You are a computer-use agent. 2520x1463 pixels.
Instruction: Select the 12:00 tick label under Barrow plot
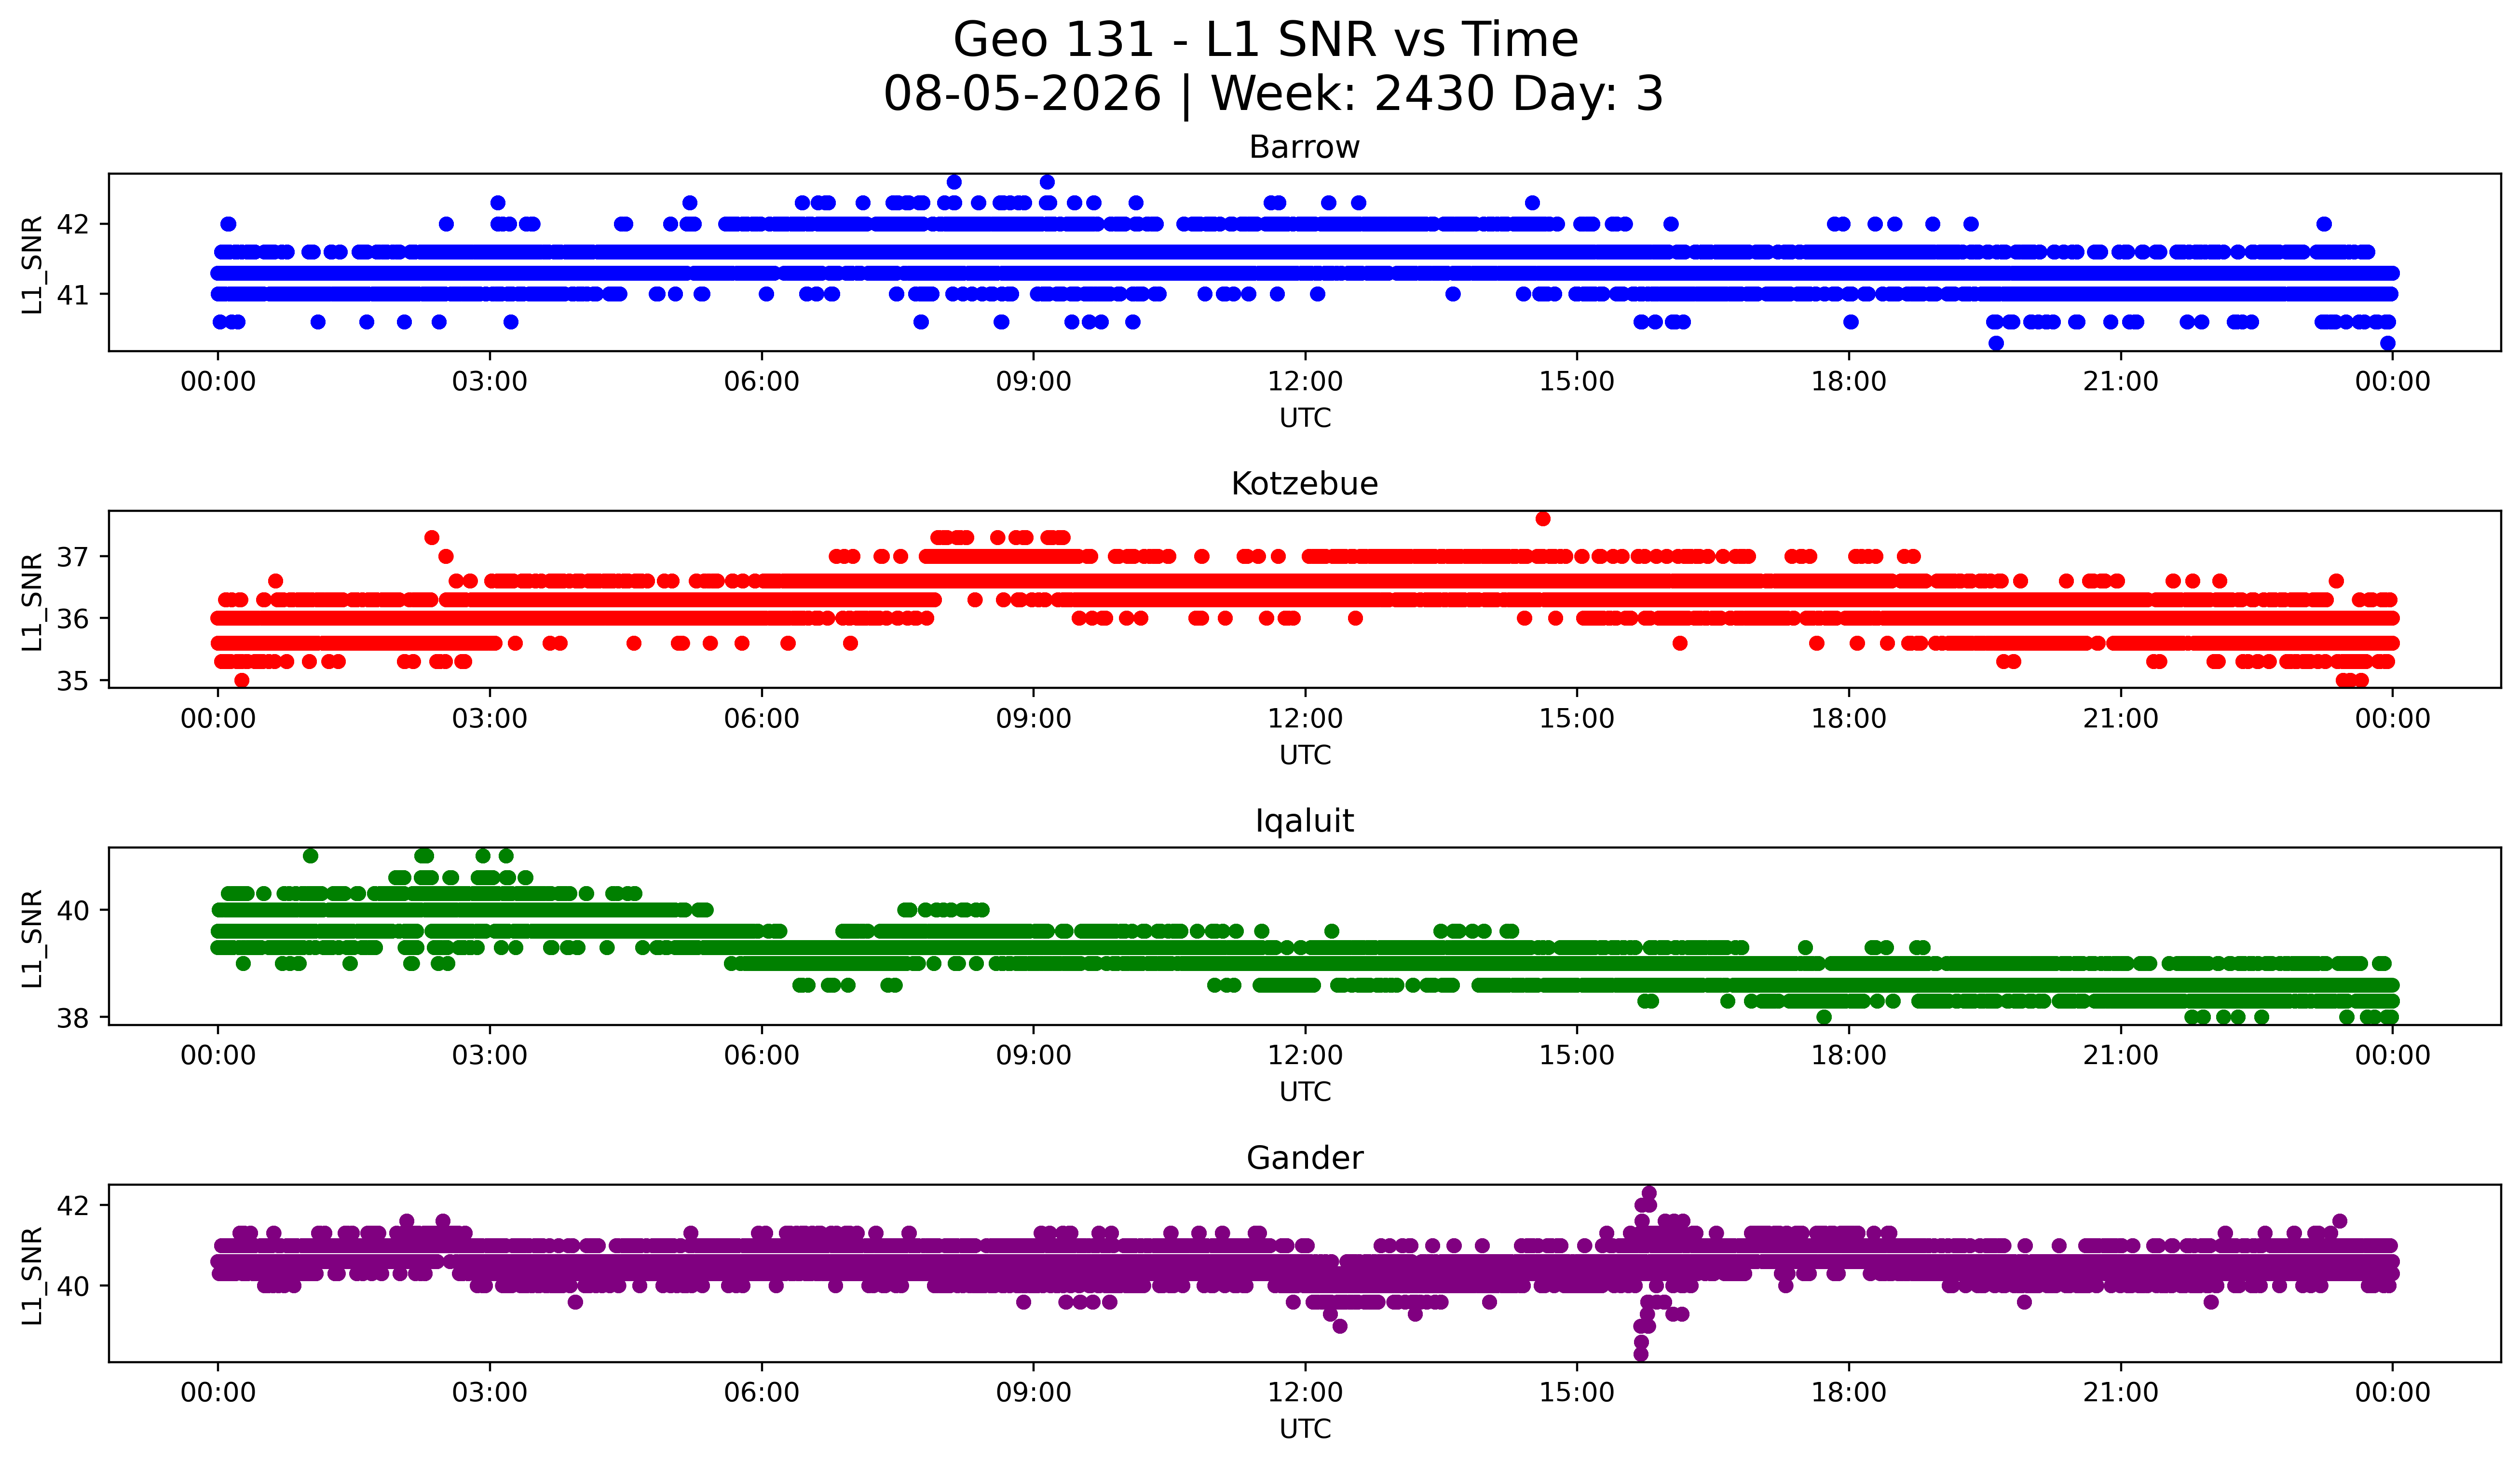pyautogui.click(x=1305, y=382)
